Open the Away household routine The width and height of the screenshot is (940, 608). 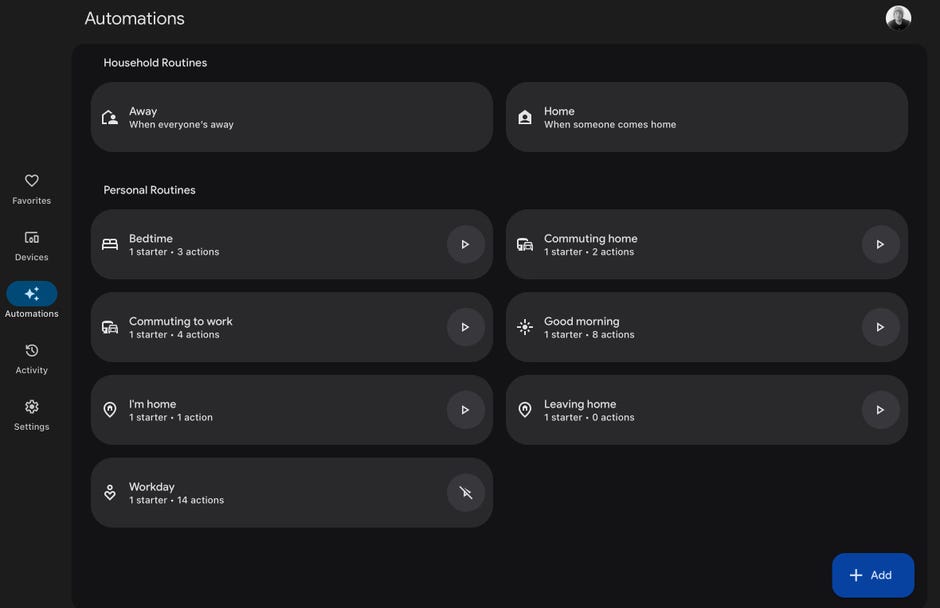[x=291, y=117]
